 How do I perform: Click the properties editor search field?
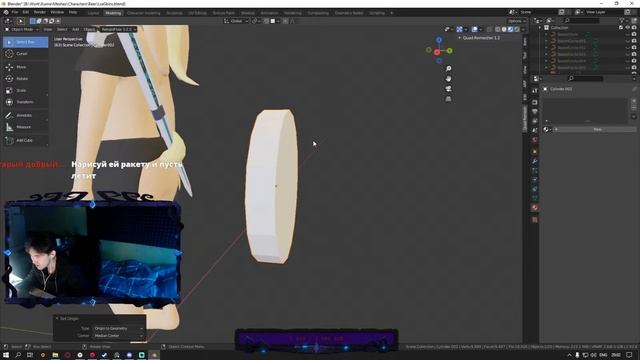(586, 78)
